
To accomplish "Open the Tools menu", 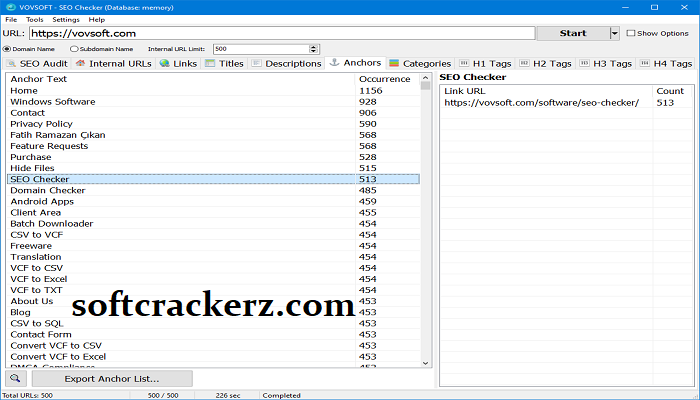I will pos(34,20).
